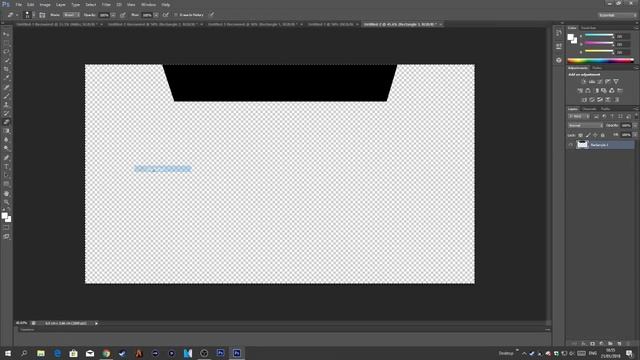Screen dimensions: 640x360
Task: Toggle pressure for opacity in the options bar
Action: pyautogui.click(x=122, y=15)
